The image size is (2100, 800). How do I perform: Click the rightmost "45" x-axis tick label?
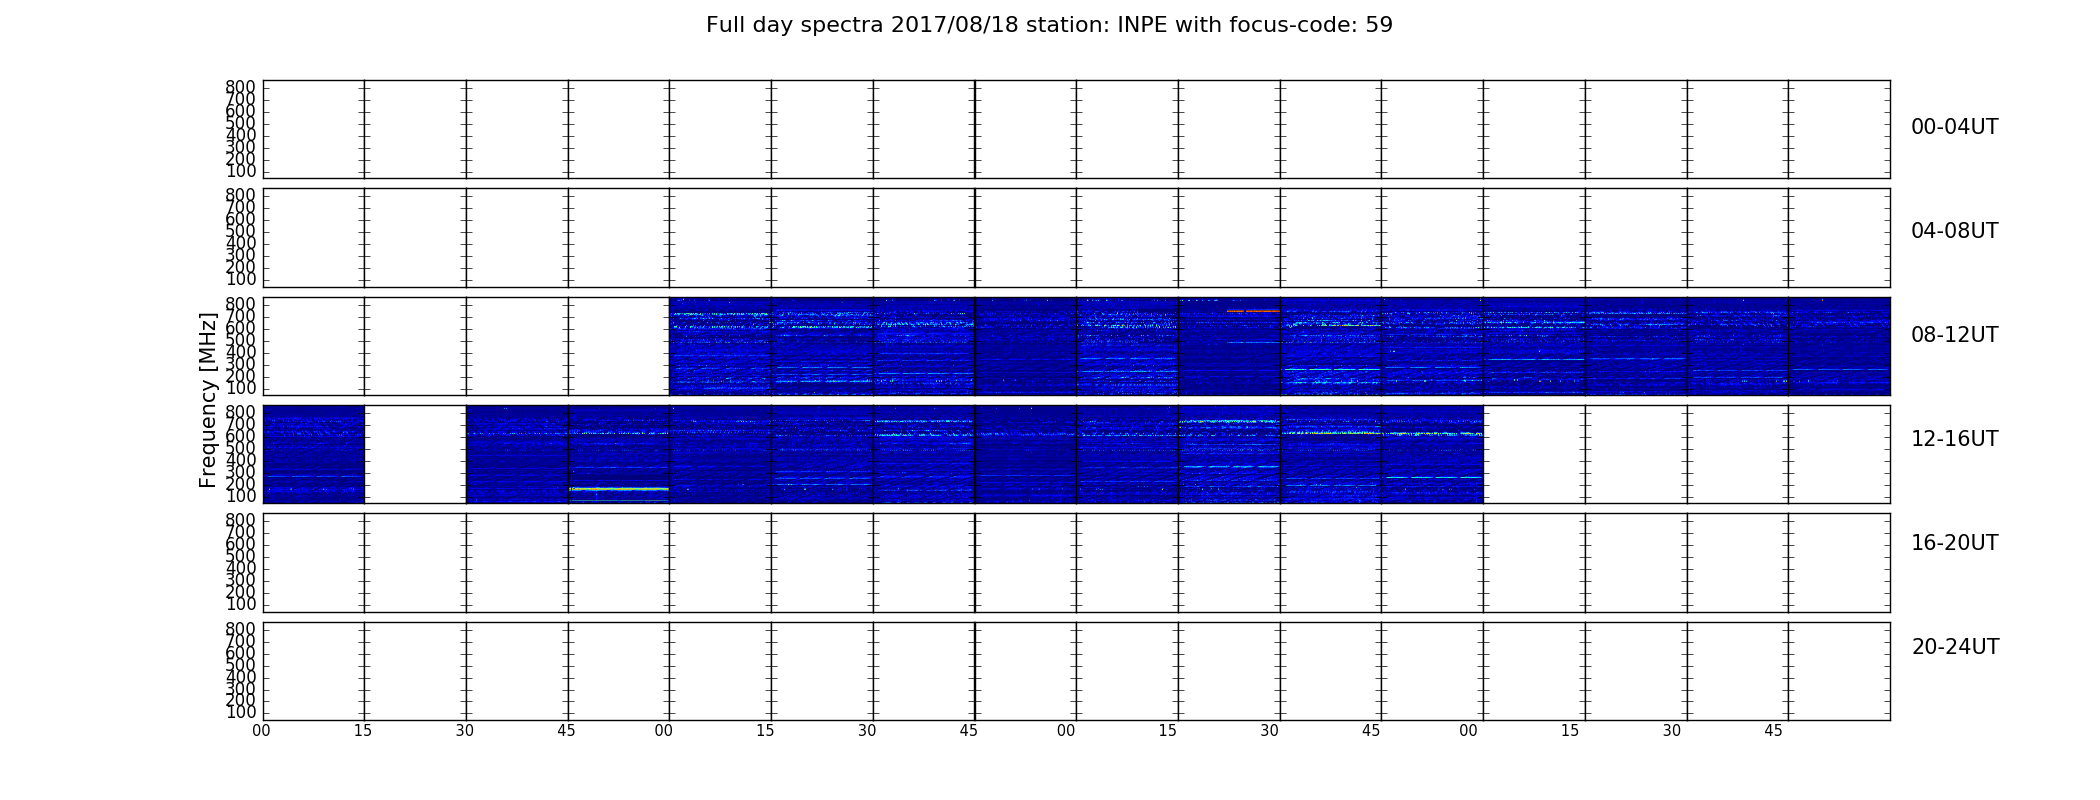point(1773,731)
